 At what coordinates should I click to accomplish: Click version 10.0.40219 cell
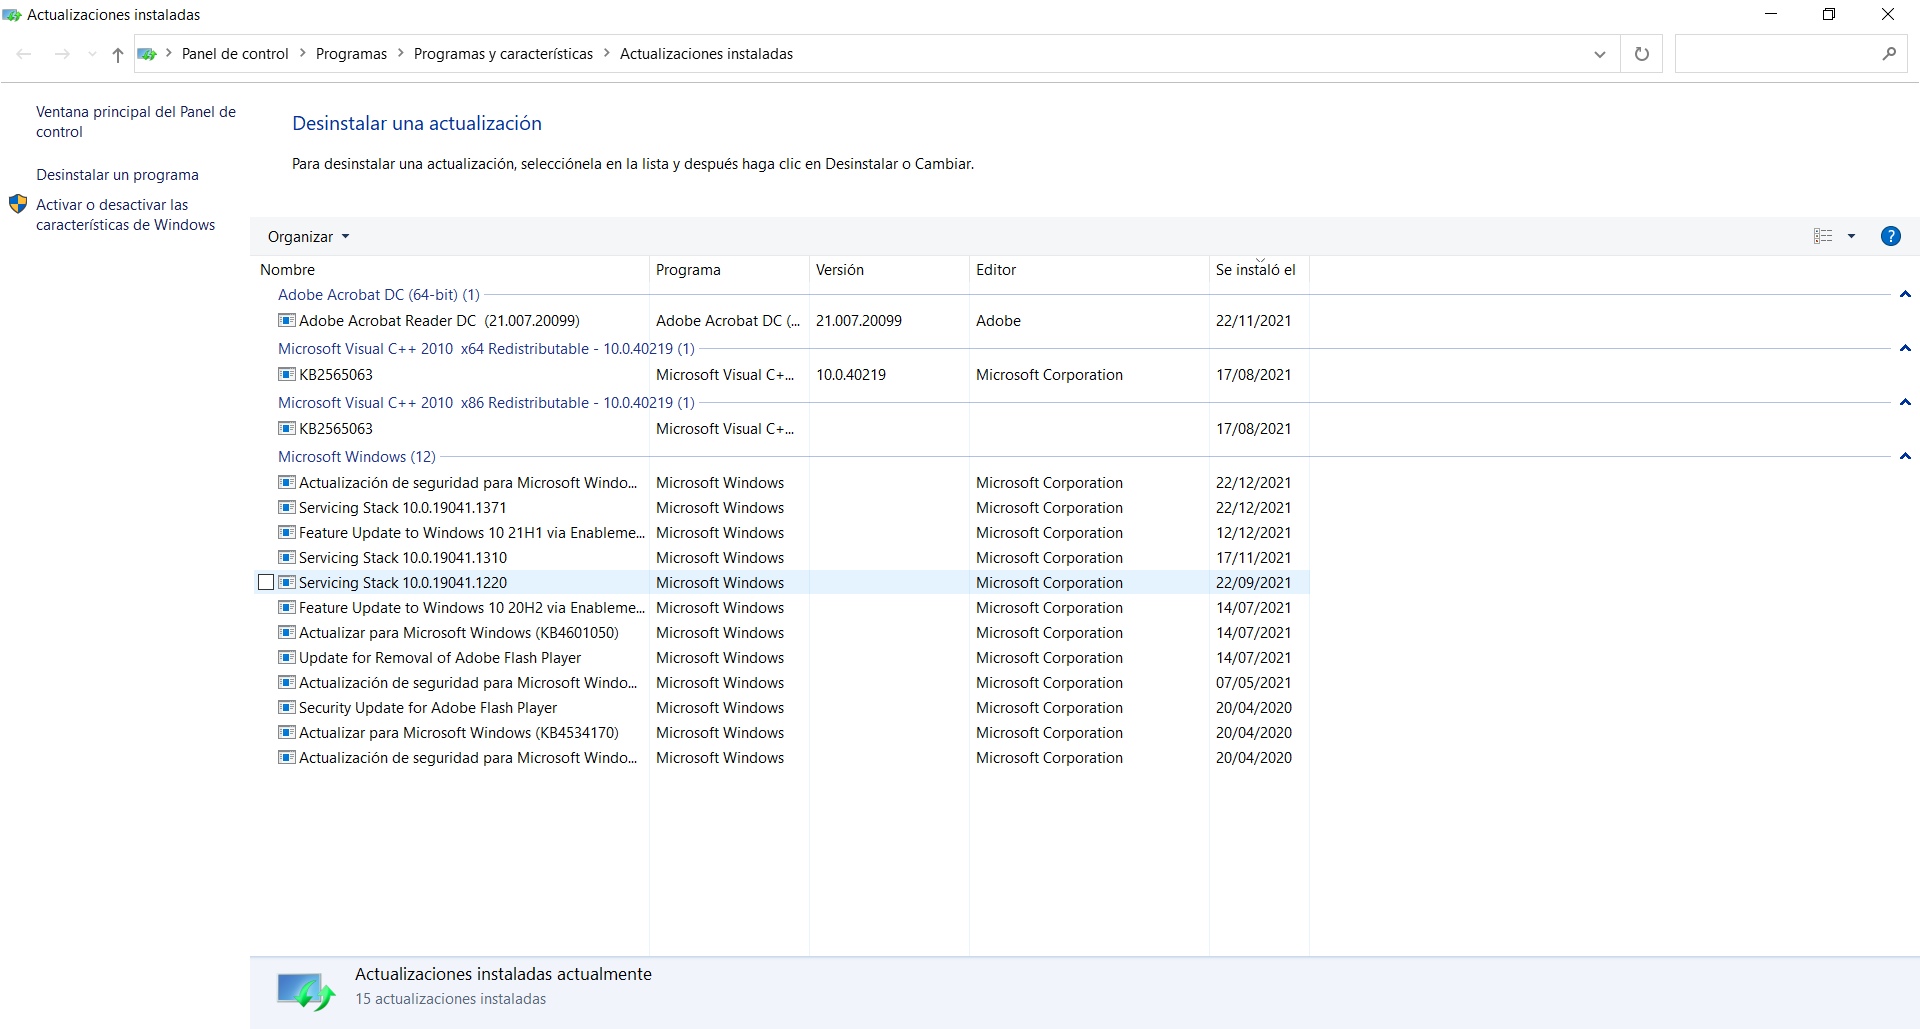[x=850, y=375]
